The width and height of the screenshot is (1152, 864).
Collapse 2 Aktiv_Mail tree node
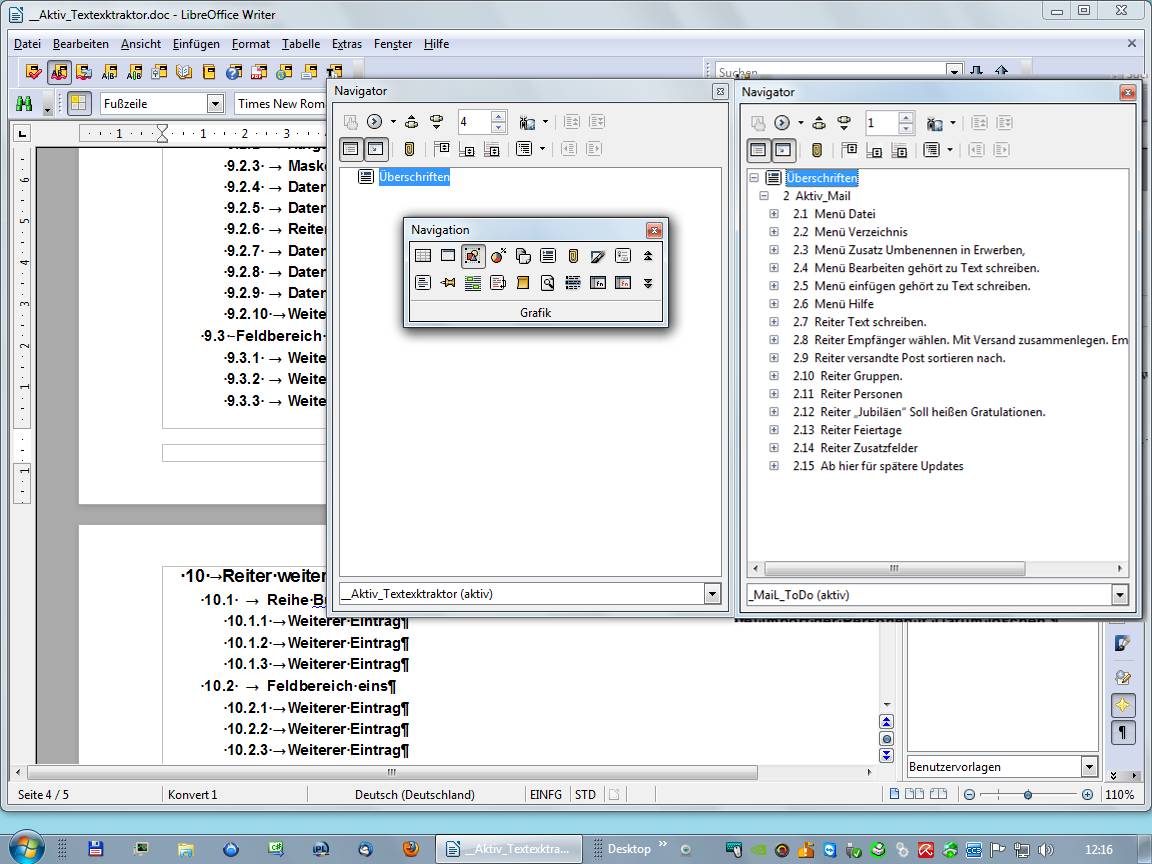[764, 196]
